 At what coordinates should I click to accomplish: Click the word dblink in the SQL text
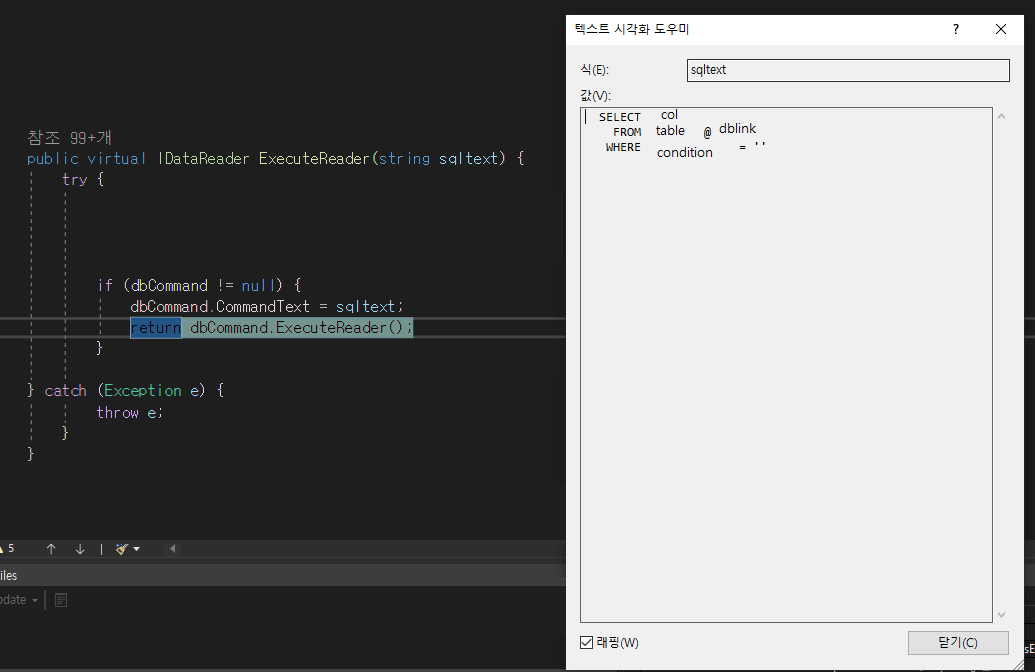[x=737, y=128]
